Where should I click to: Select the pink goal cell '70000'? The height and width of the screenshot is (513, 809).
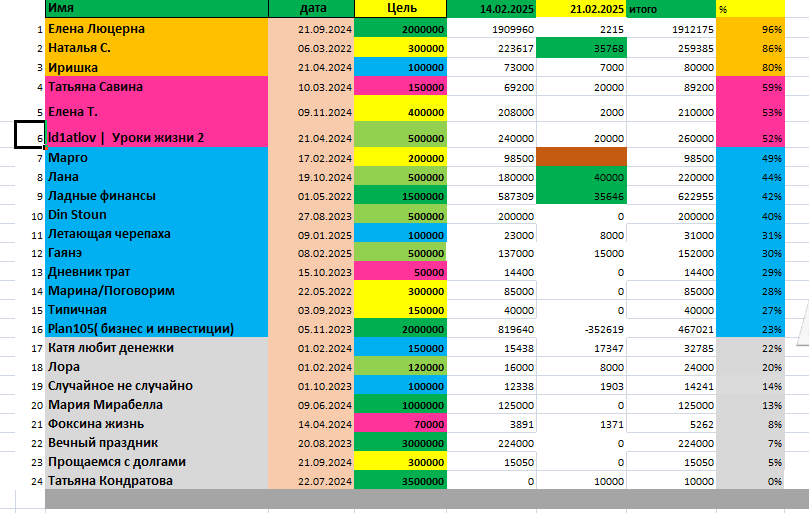click(x=401, y=424)
